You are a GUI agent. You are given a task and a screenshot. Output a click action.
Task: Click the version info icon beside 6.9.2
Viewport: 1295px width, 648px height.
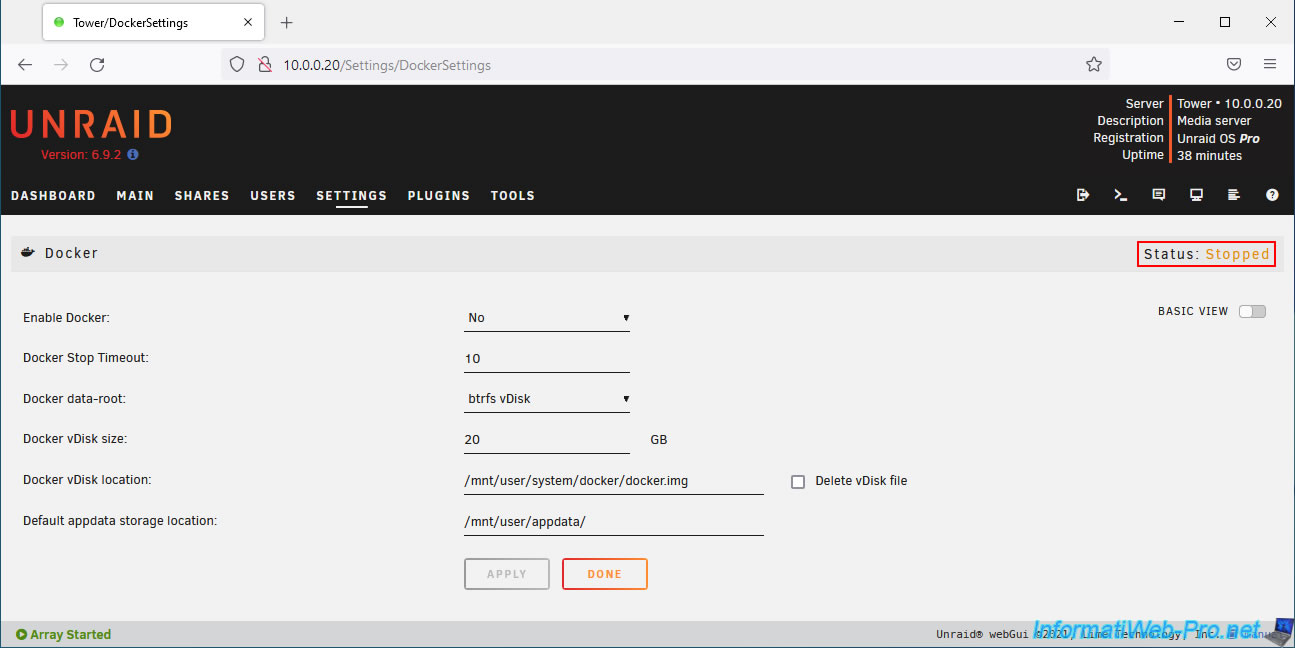click(133, 155)
